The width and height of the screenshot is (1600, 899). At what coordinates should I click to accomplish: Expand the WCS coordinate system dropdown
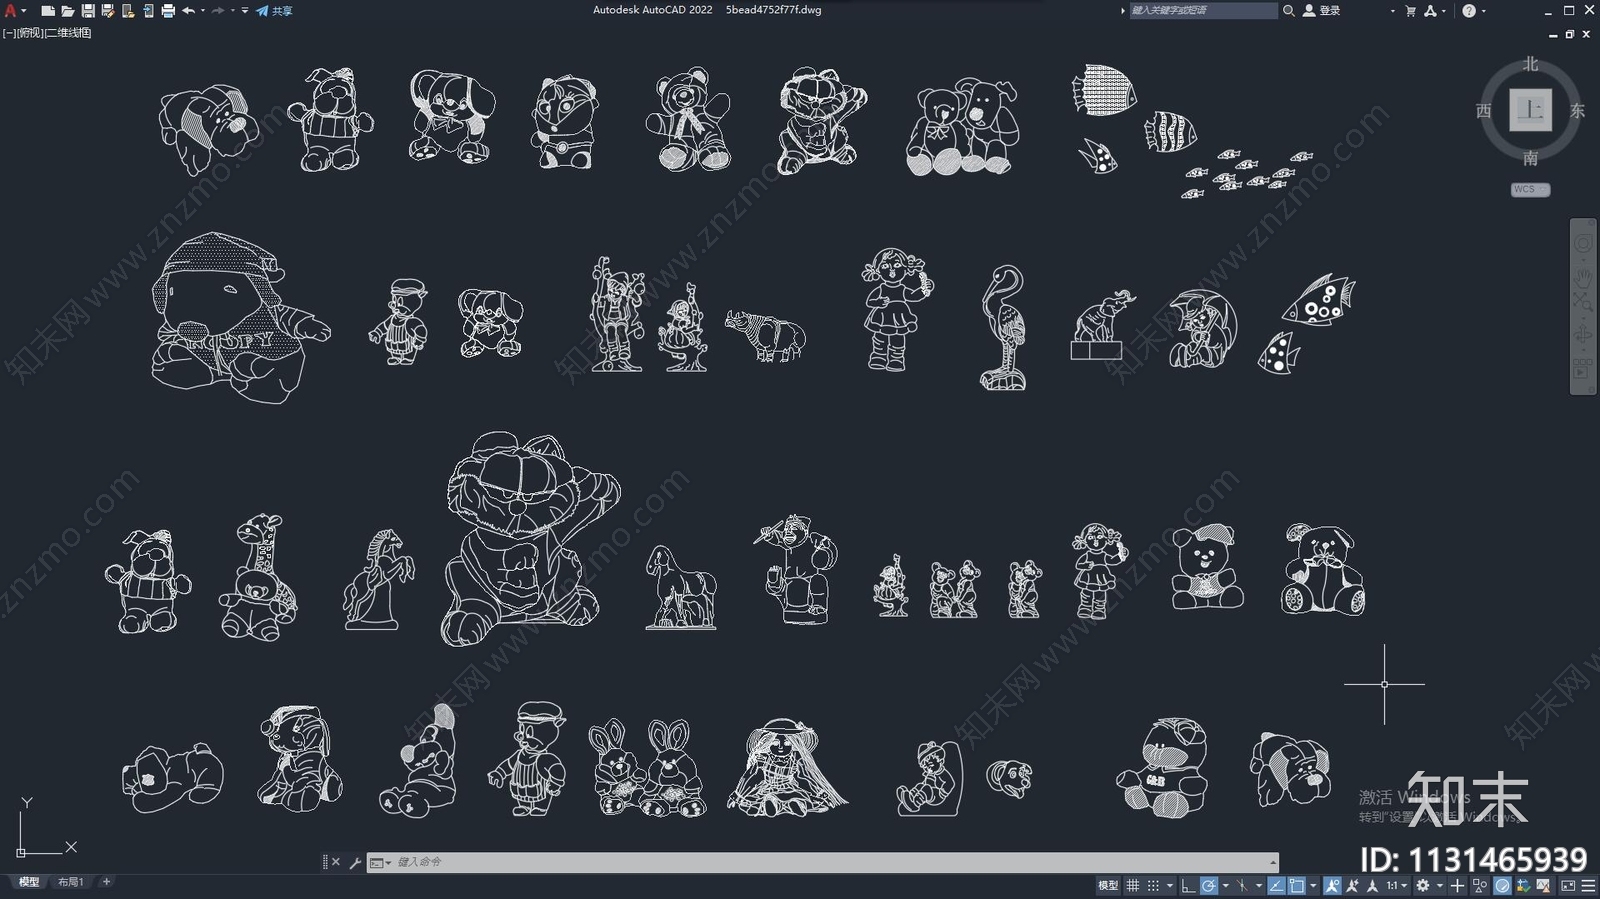point(1530,189)
